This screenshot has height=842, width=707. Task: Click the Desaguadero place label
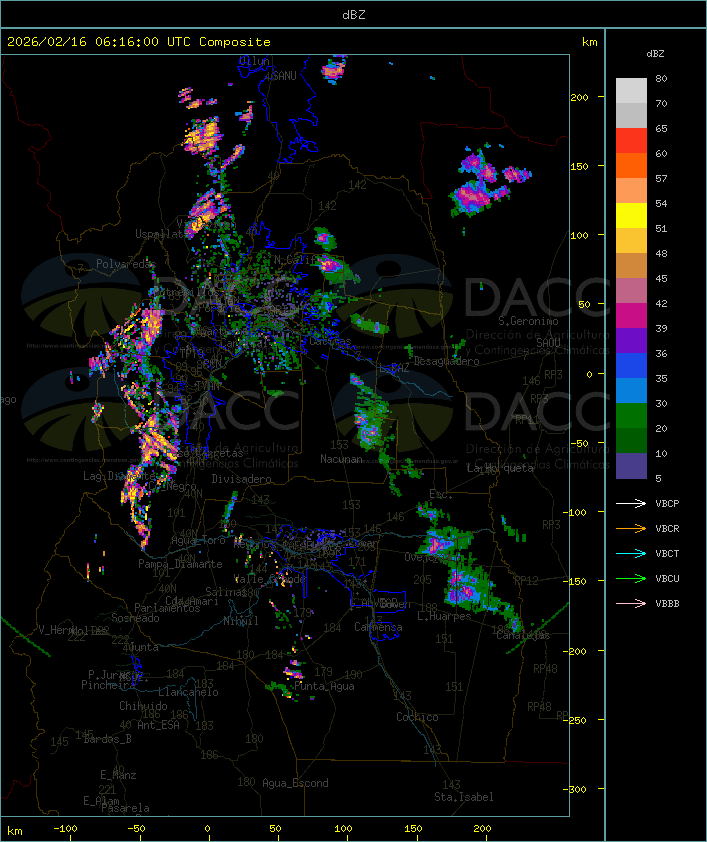point(447,361)
